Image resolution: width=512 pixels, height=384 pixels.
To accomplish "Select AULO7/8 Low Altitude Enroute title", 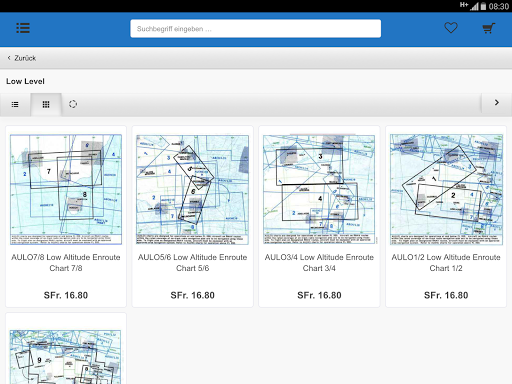I will pyautogui.click(x=66, y=263).
